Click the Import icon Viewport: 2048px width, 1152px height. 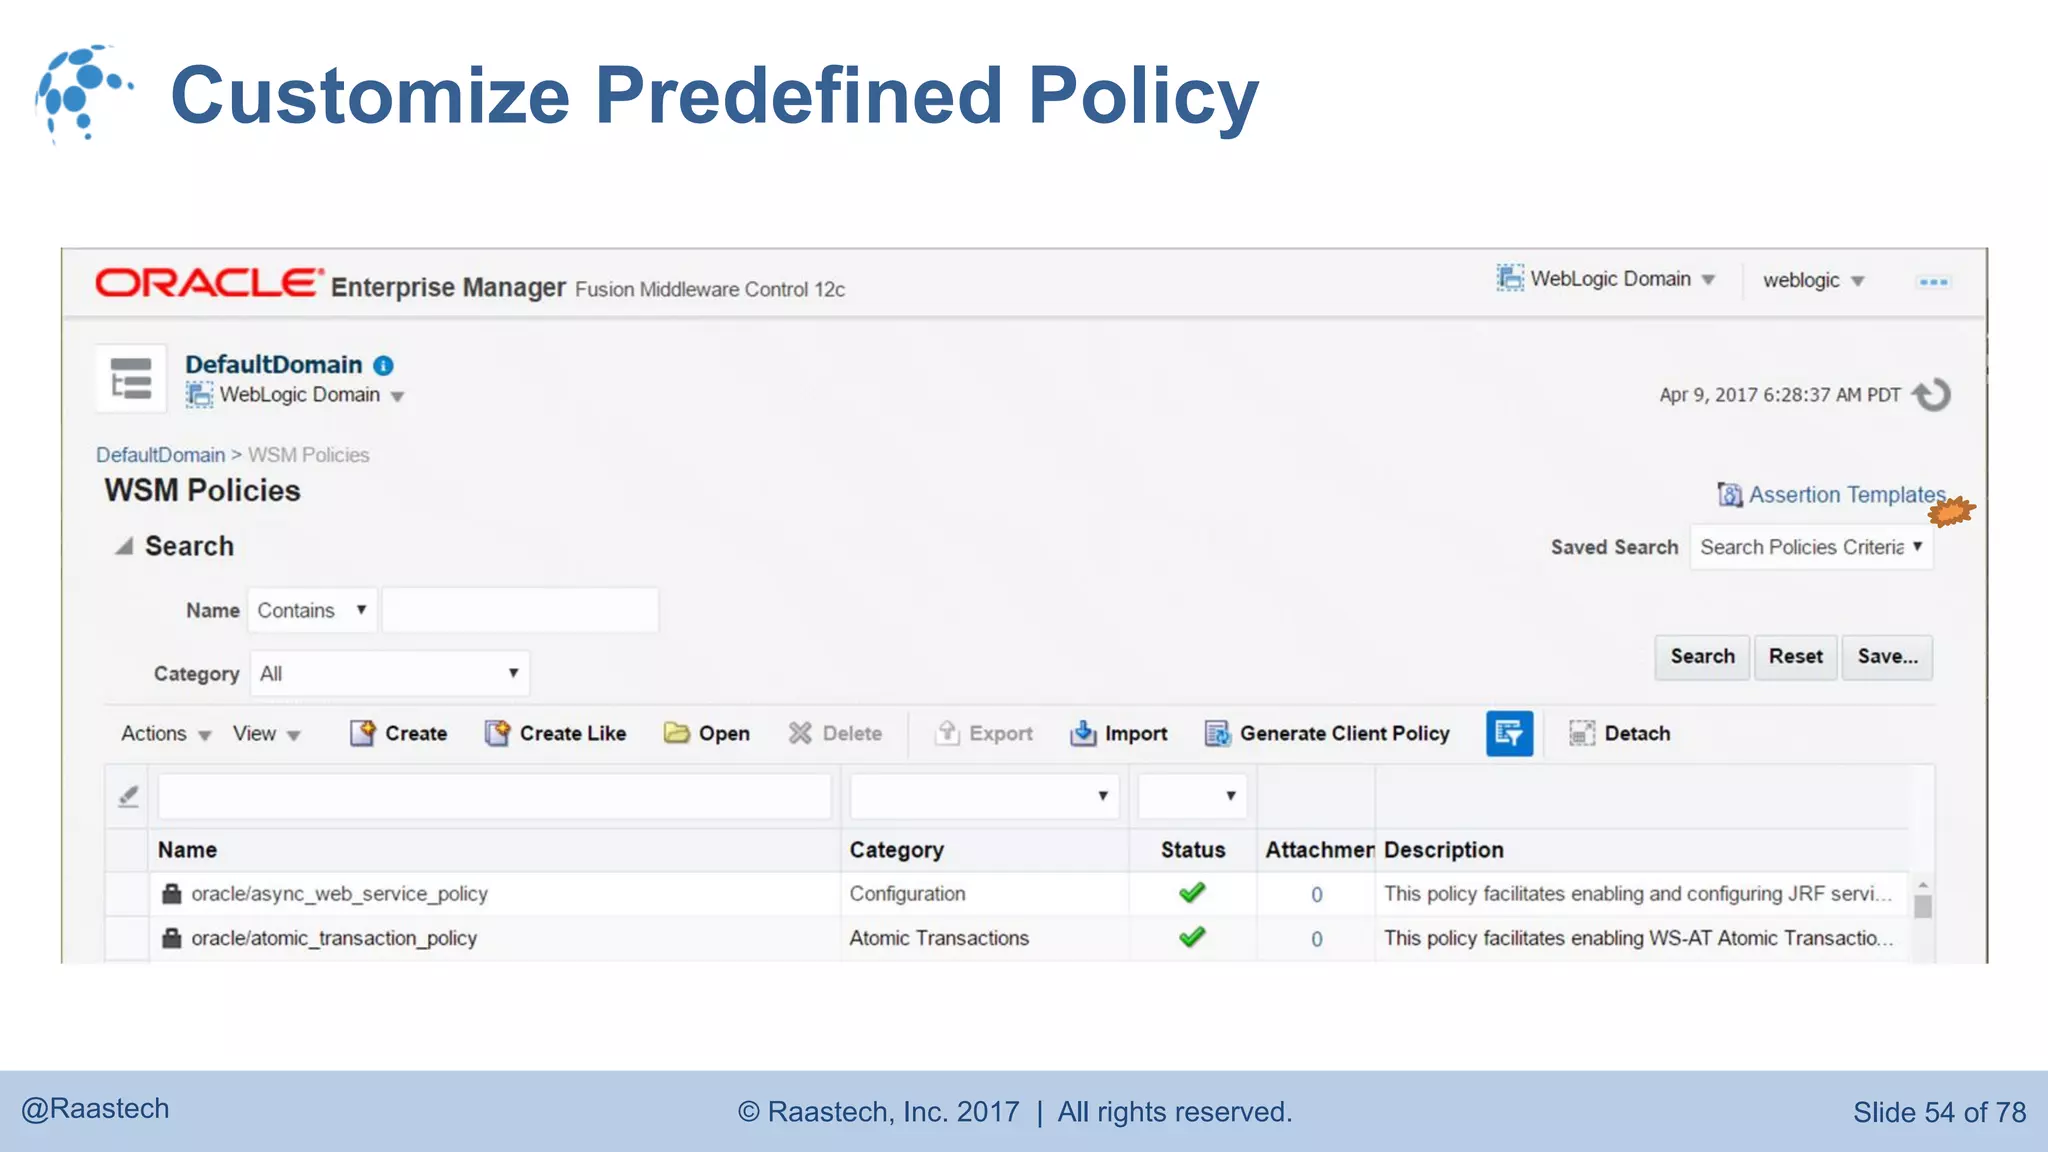1083,734
